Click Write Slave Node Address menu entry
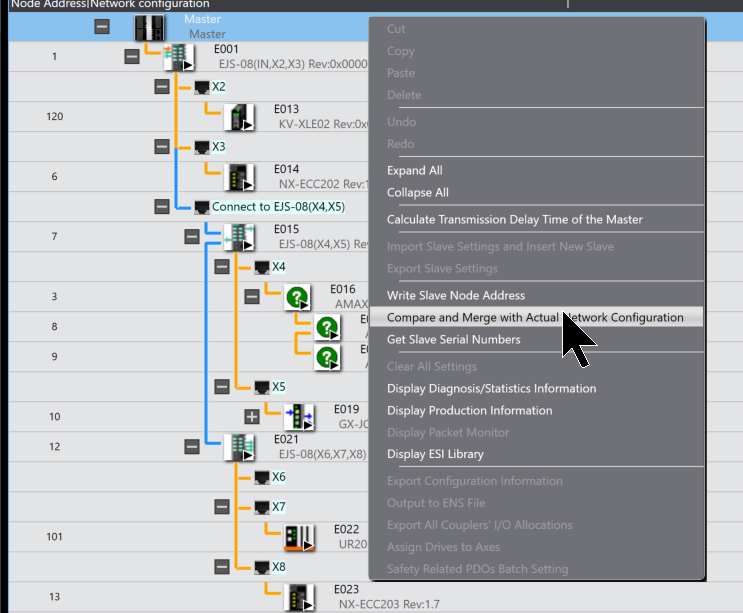The width and height of the screenshot is (743, 613). point(455,295)
